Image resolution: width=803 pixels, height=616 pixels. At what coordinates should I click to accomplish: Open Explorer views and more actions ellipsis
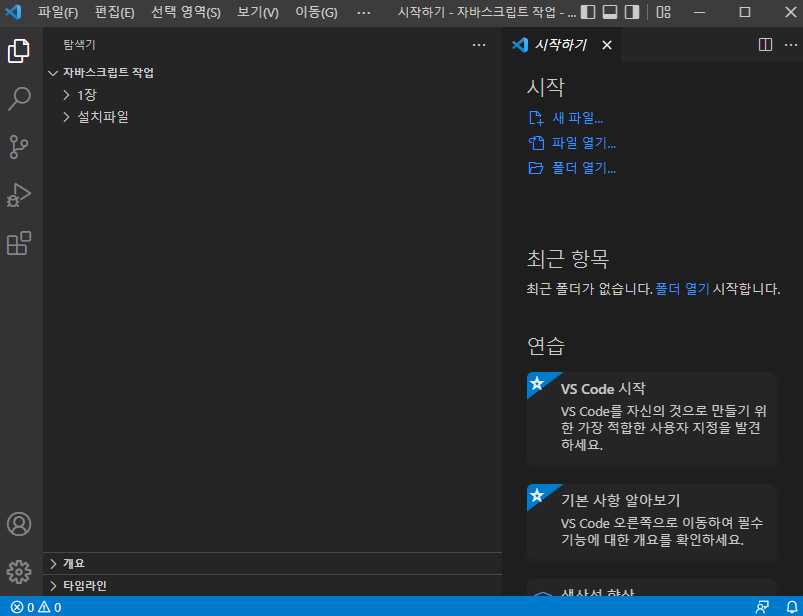pyautogui.click(x=479, y=45)
